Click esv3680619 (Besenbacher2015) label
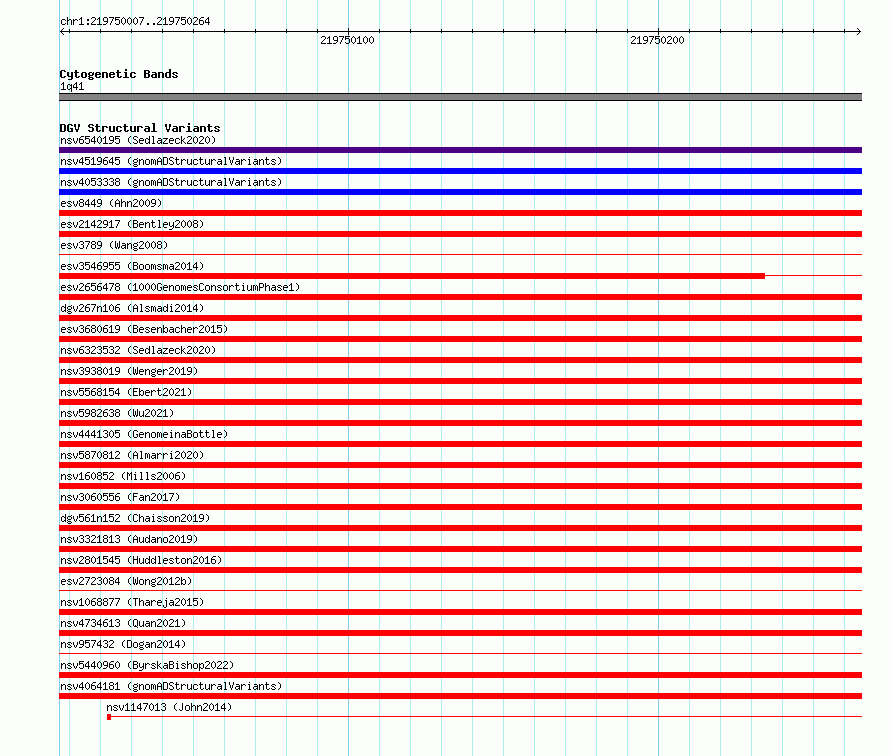 (x=144, y=329)
